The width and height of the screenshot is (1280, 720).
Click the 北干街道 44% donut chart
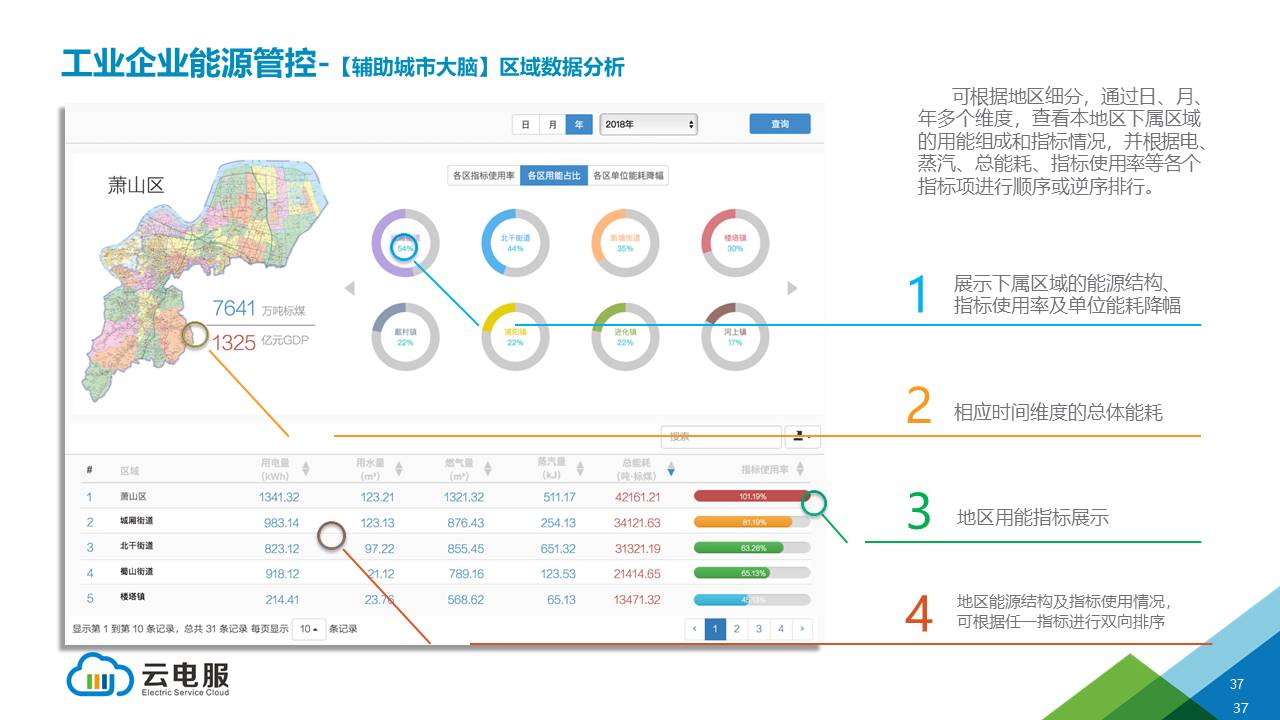tap(515, 243)
